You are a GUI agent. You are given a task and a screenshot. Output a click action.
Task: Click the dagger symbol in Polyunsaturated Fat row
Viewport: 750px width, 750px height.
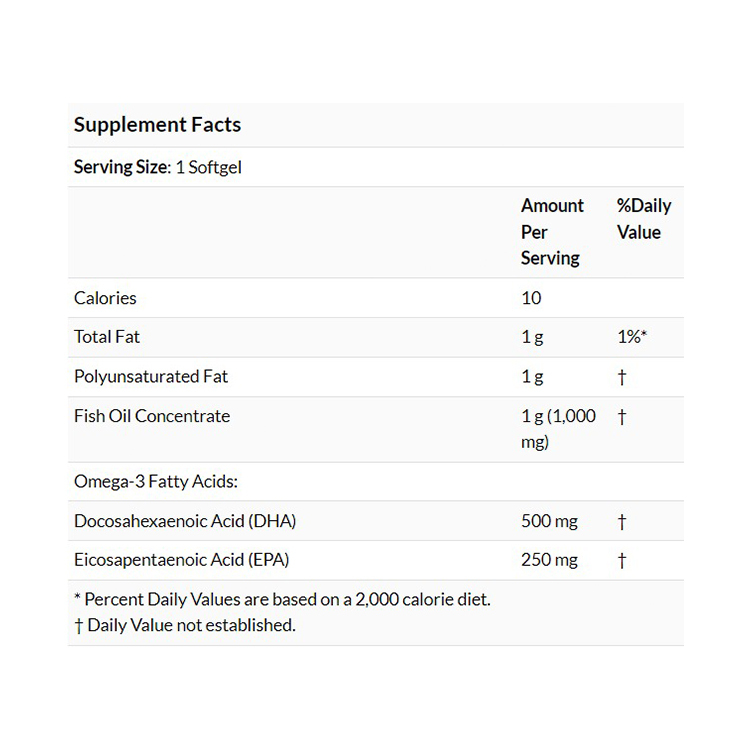click(622, 377)
